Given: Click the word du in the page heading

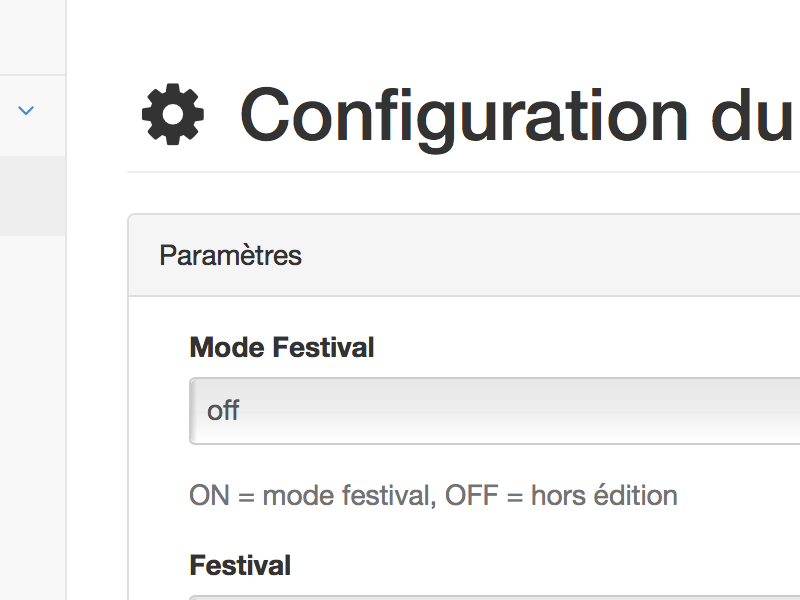Looking at the screenshot, I should [x=753, y=115].
